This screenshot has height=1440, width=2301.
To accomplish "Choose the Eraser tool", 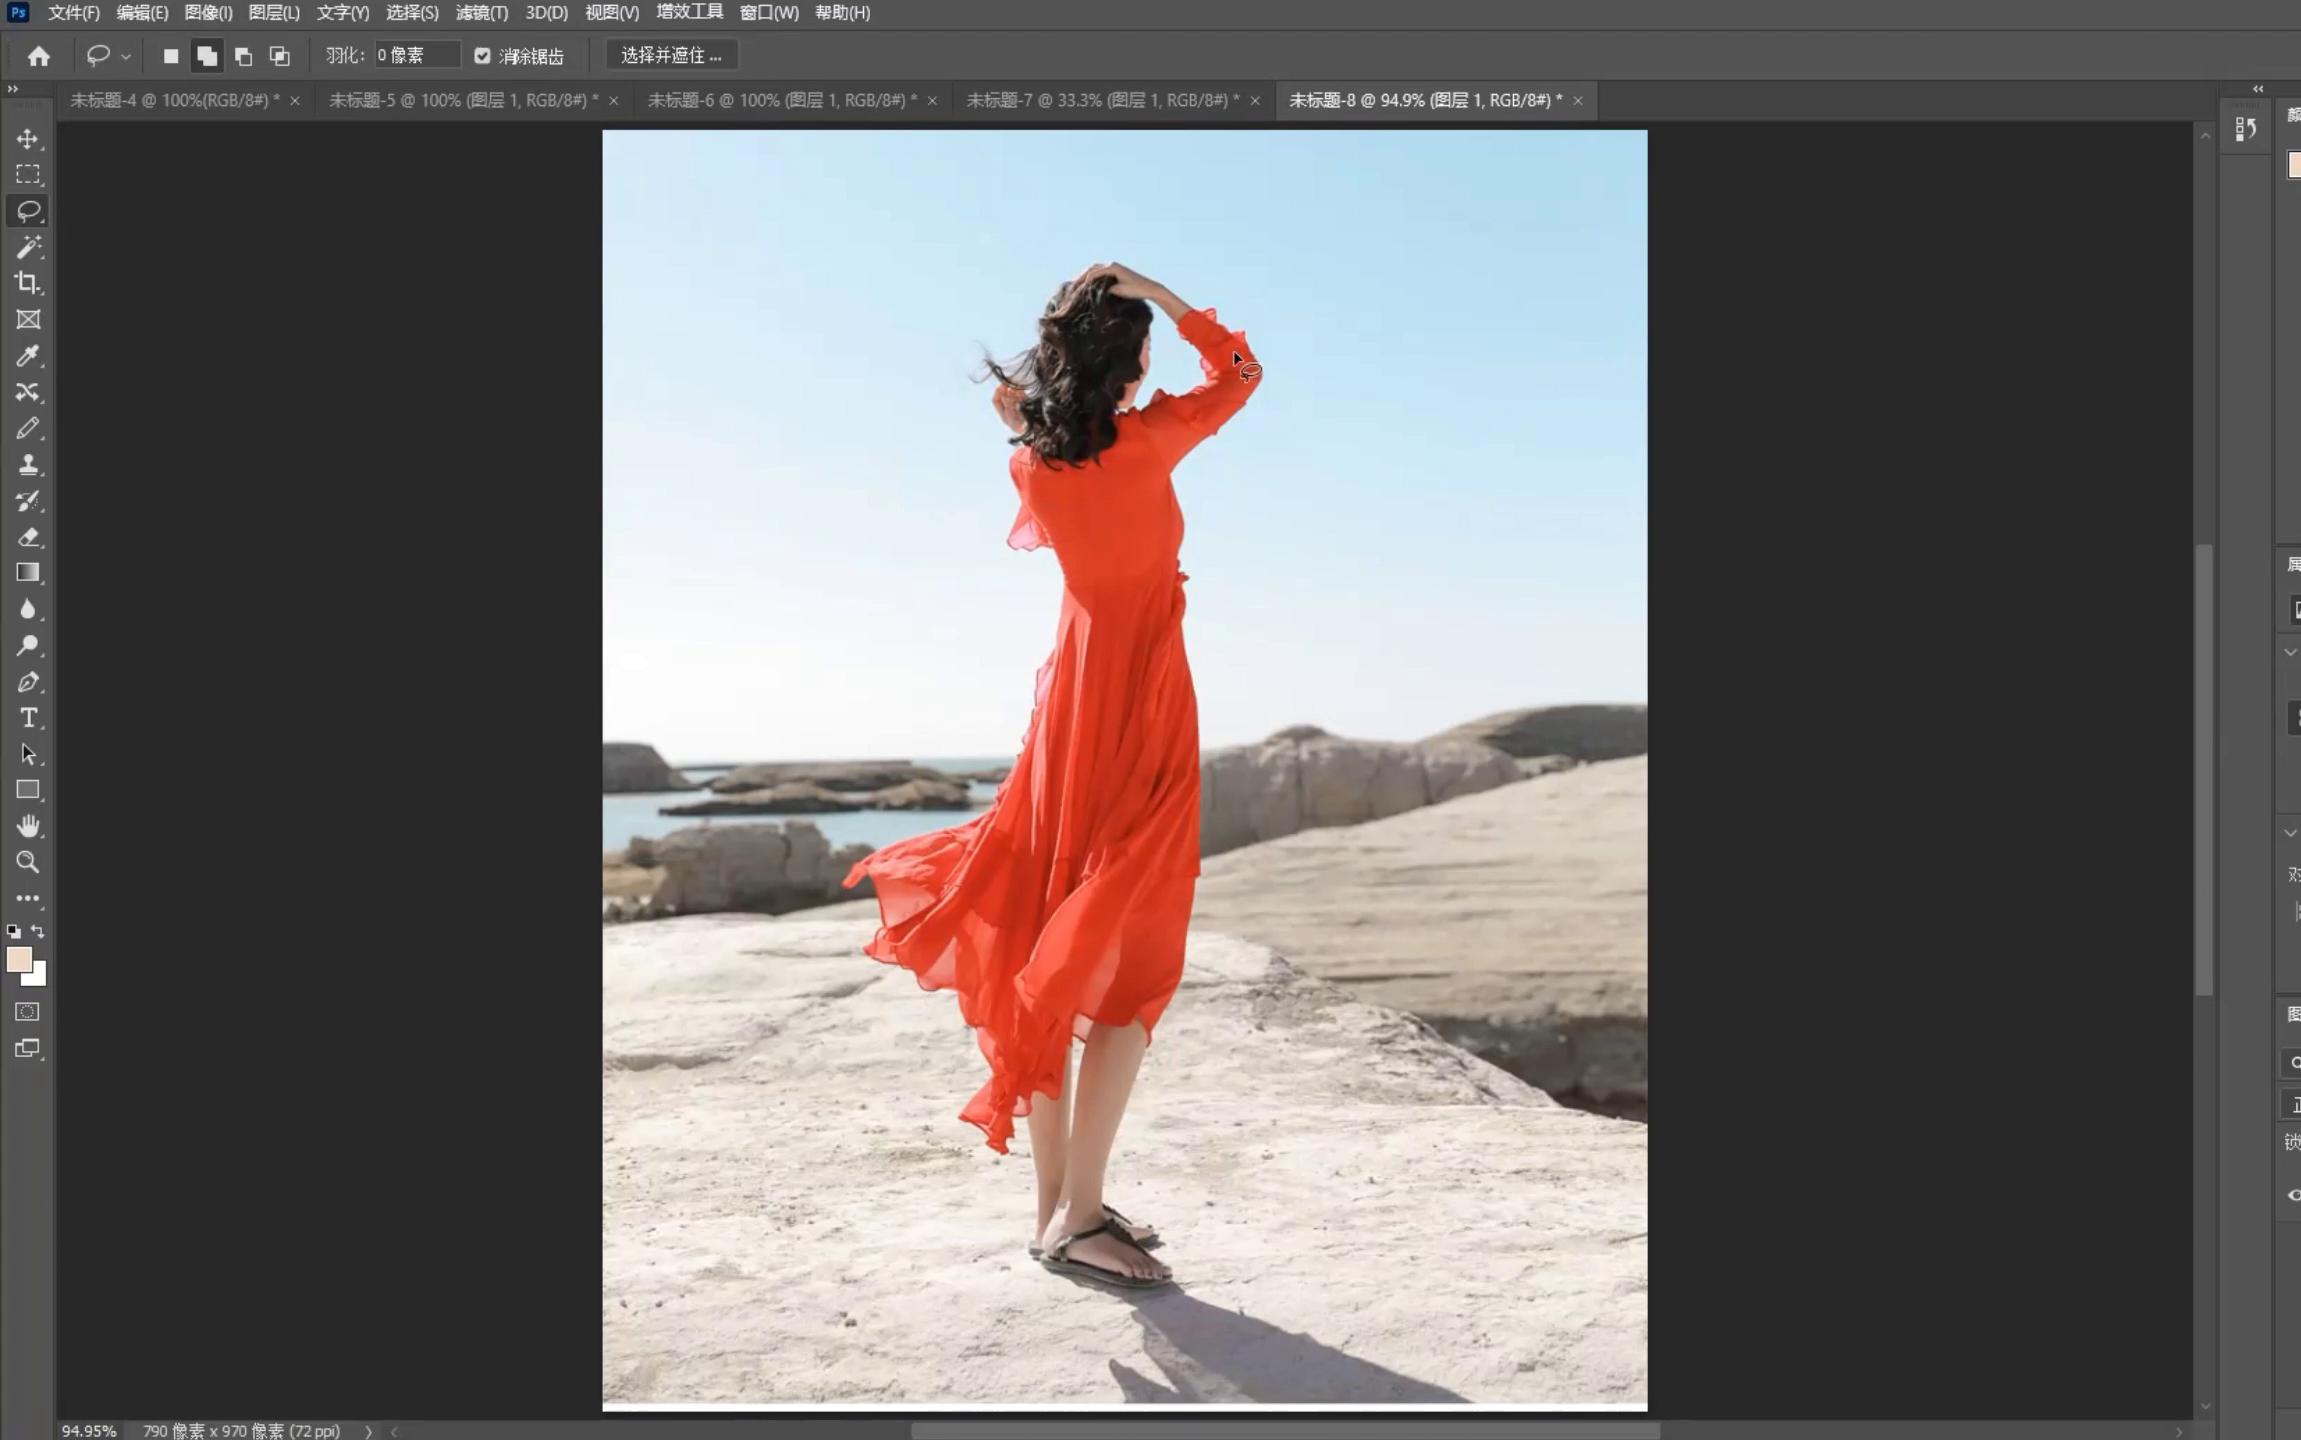I will point(28,537).
